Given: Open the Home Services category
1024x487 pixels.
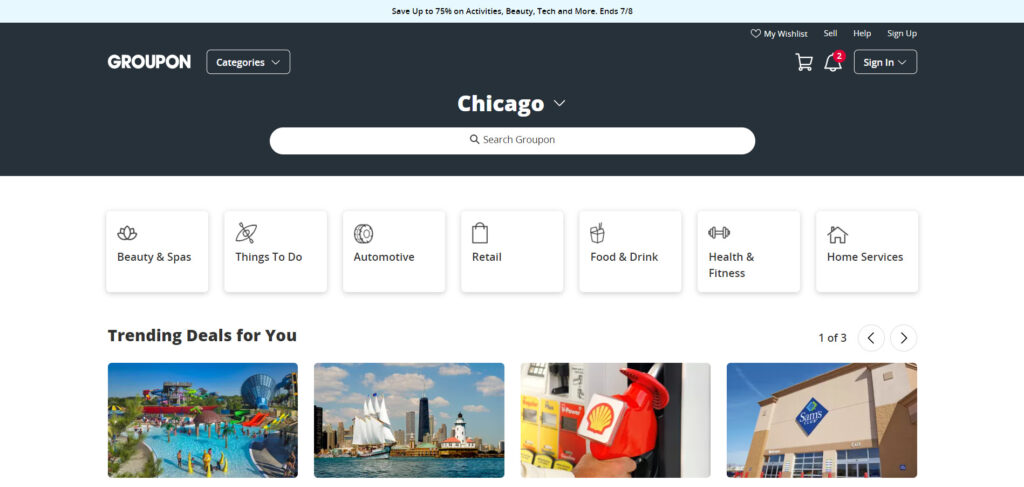Looking at the screenshot, I should tap(866, 251).
